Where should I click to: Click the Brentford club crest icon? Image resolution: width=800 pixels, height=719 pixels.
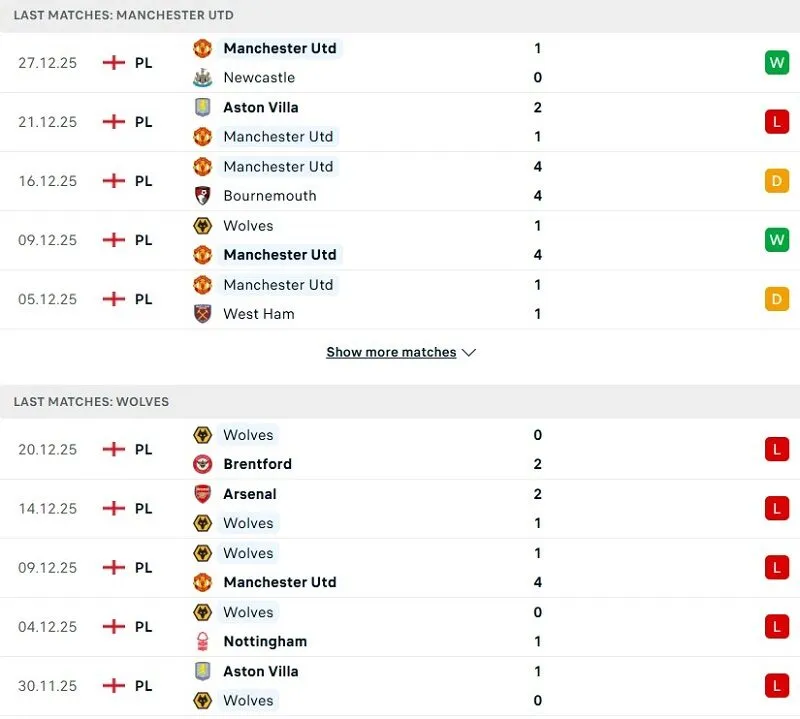pos(202,464)
